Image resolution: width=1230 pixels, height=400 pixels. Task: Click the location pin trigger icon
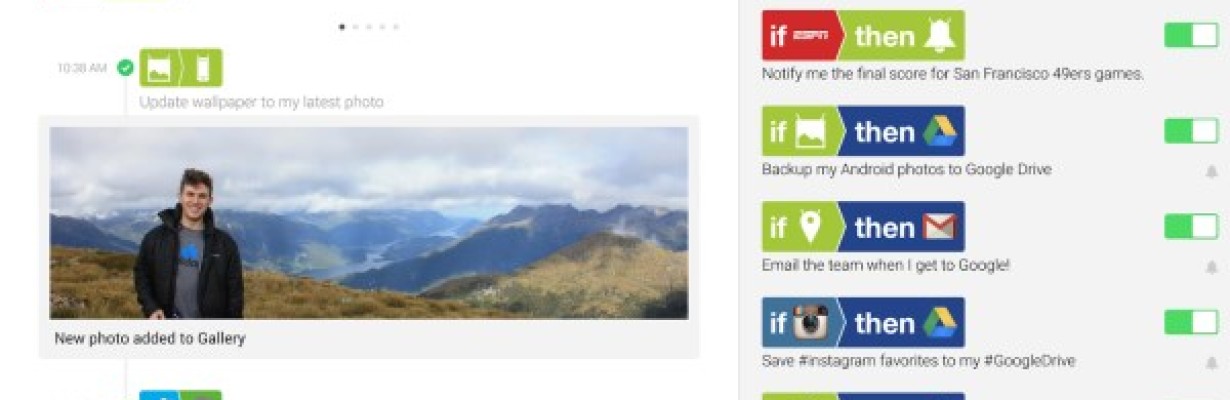pyautogui.click(x=810, y=228)
